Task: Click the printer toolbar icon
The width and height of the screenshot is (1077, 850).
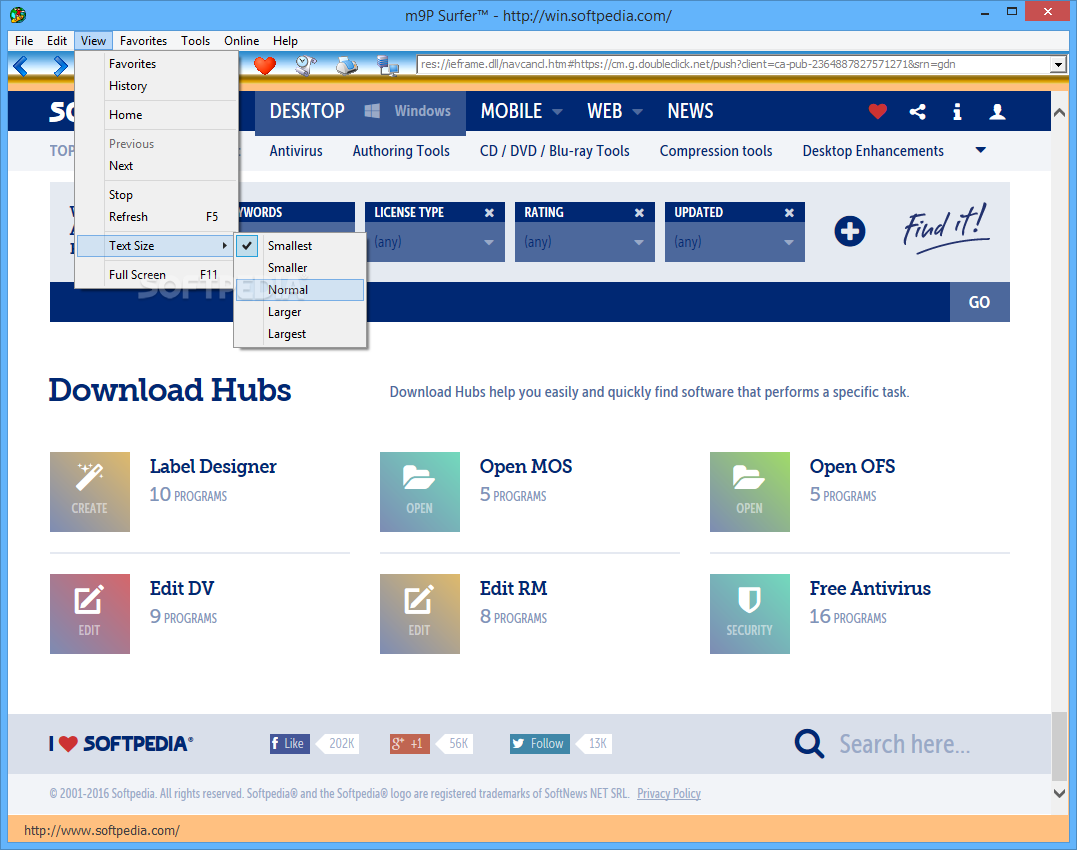Action: coord(347,65)
